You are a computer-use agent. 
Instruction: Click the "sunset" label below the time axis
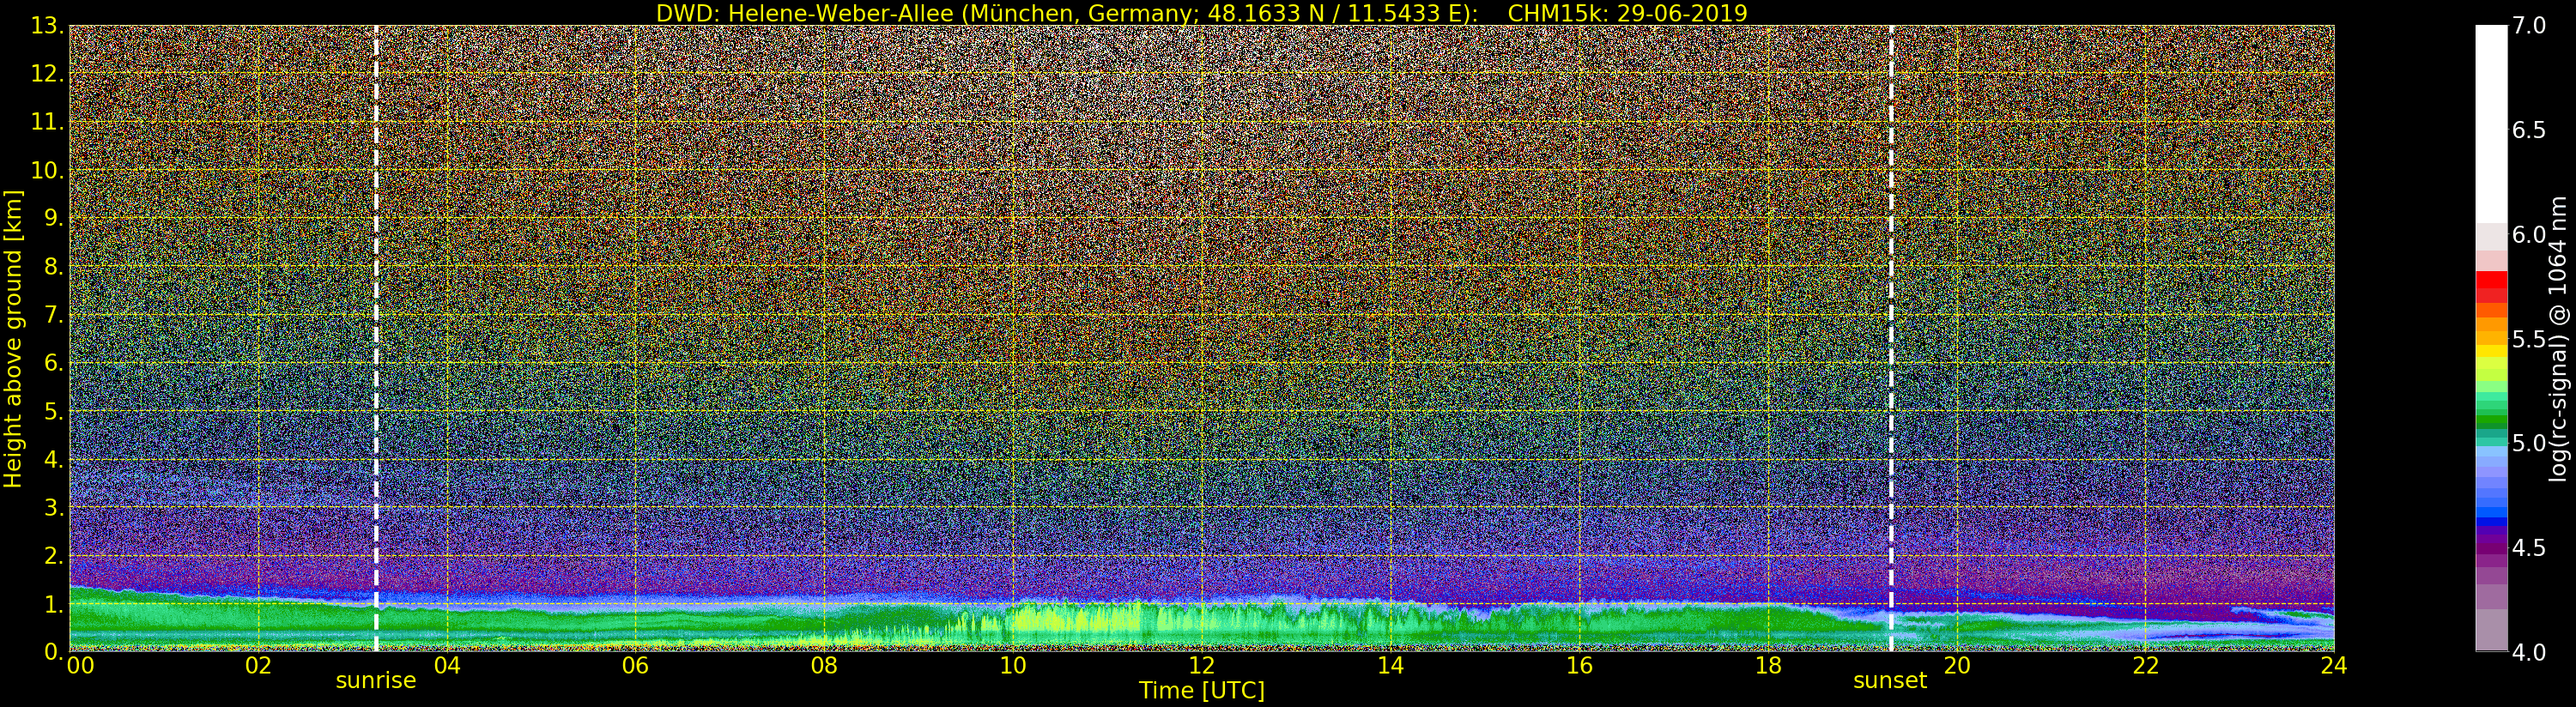(x=1890, y=681)
